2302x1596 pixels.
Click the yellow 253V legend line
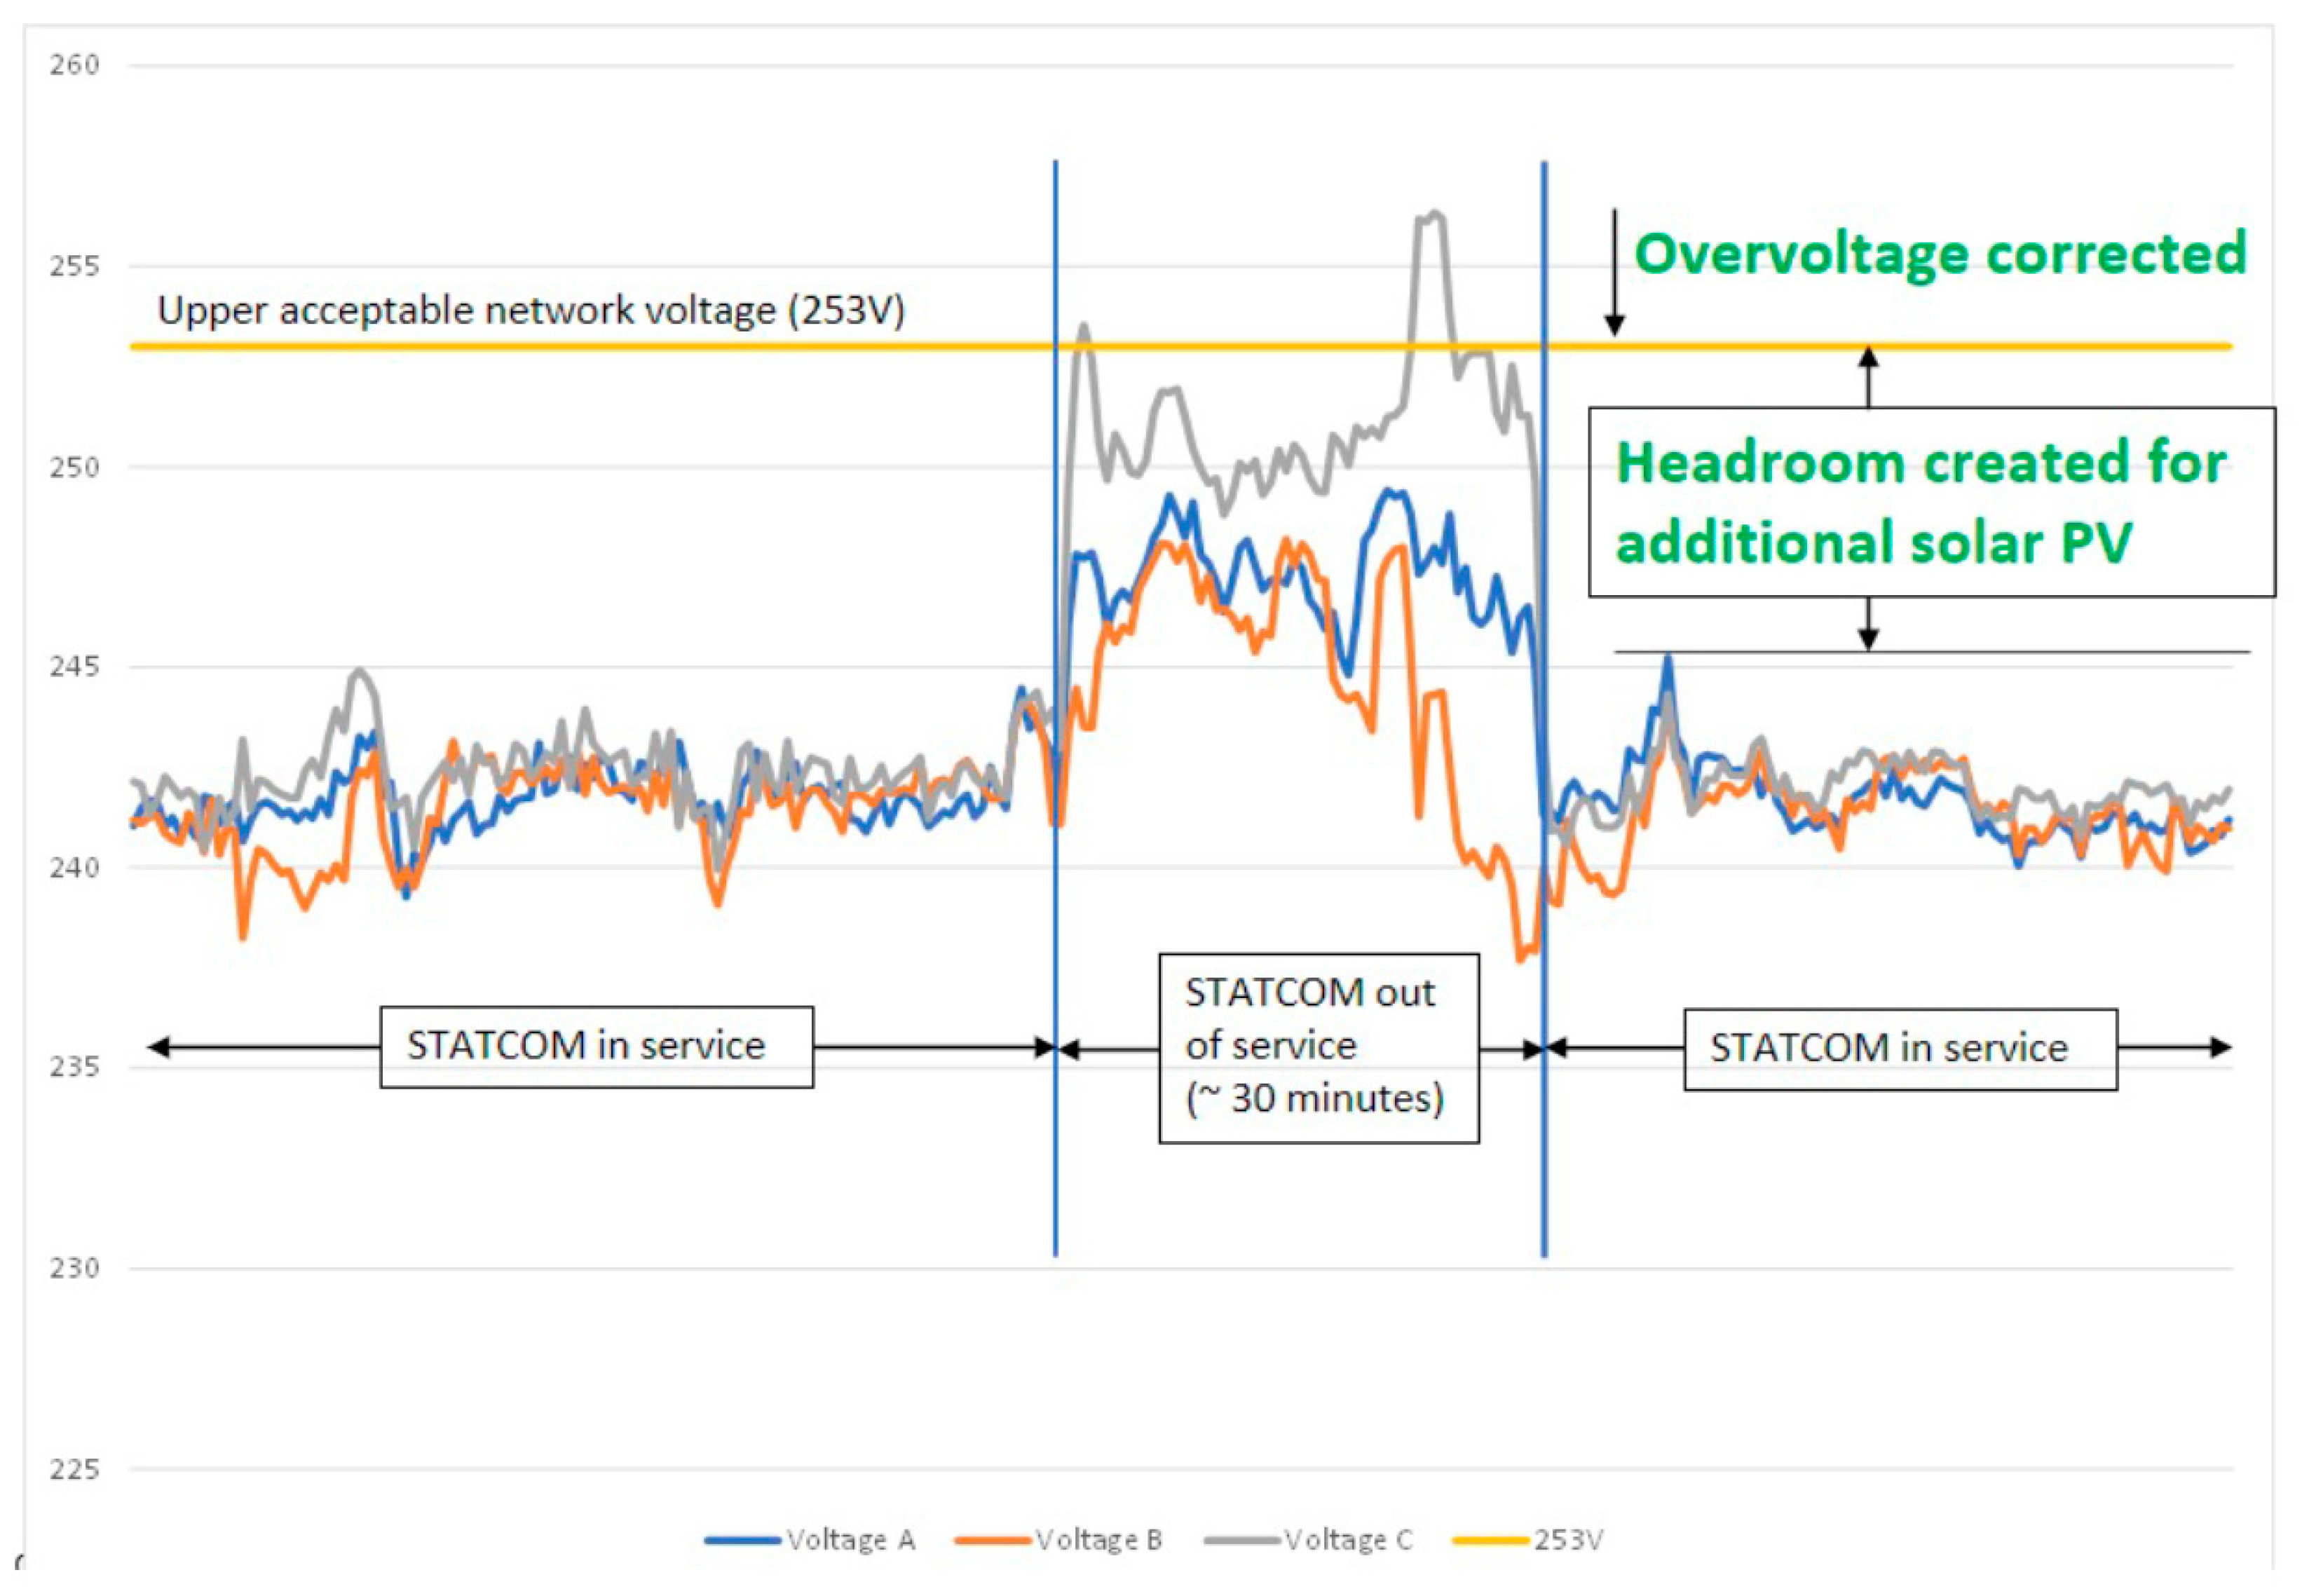tap(1491, 1541)
